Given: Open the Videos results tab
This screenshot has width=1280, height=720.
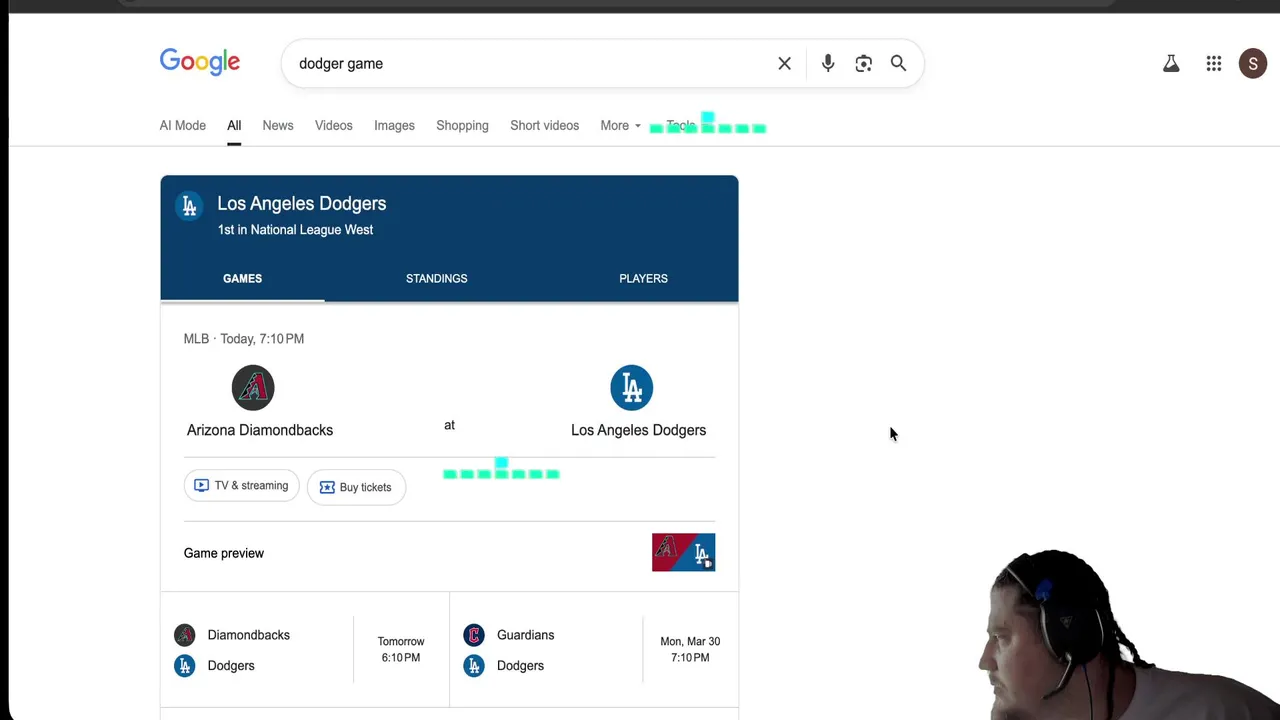Looking at the screenshot, I should tap(334, 126).
